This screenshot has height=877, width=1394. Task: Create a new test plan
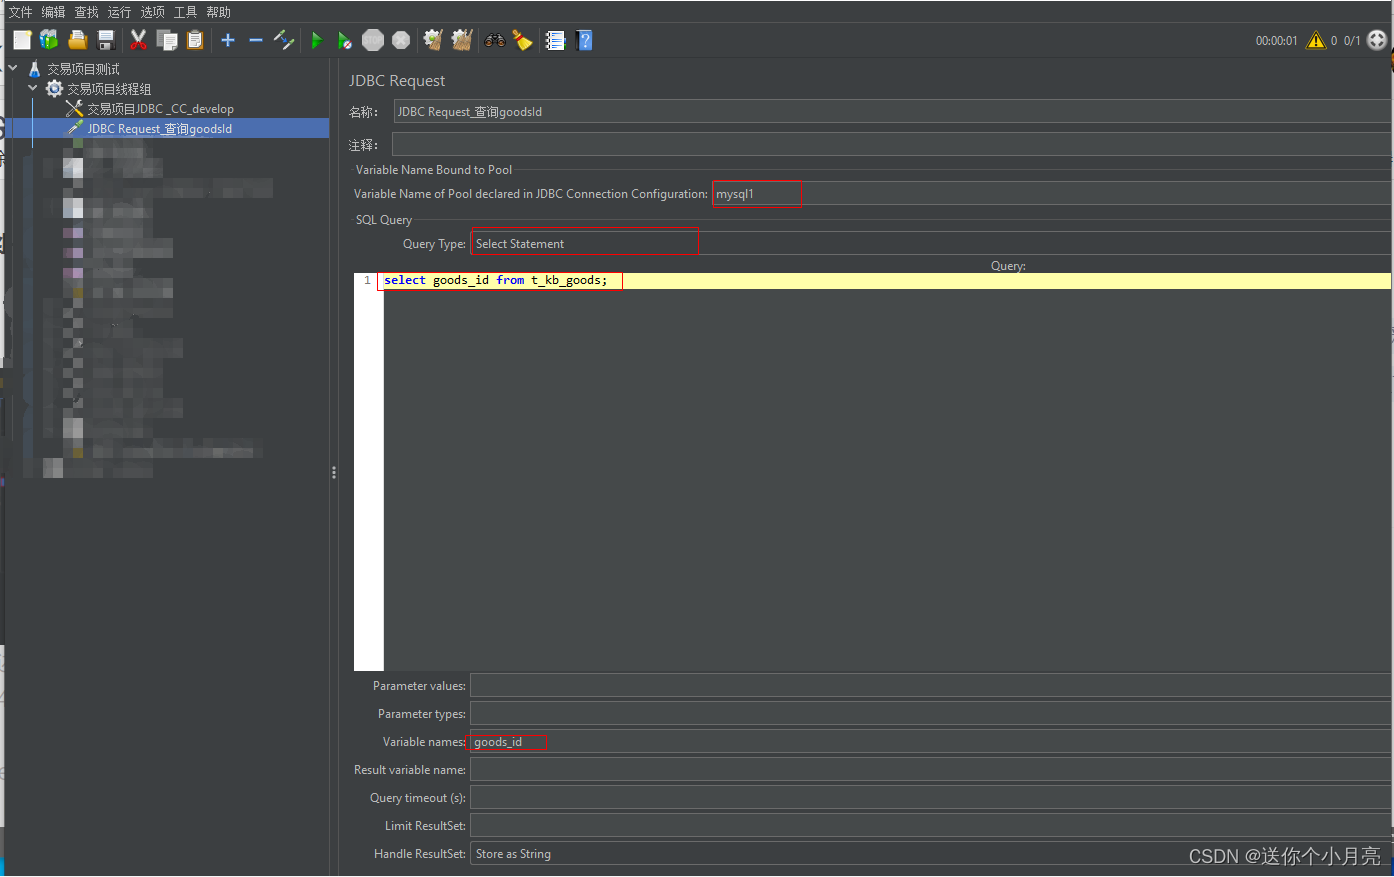[x=22, y=40]
